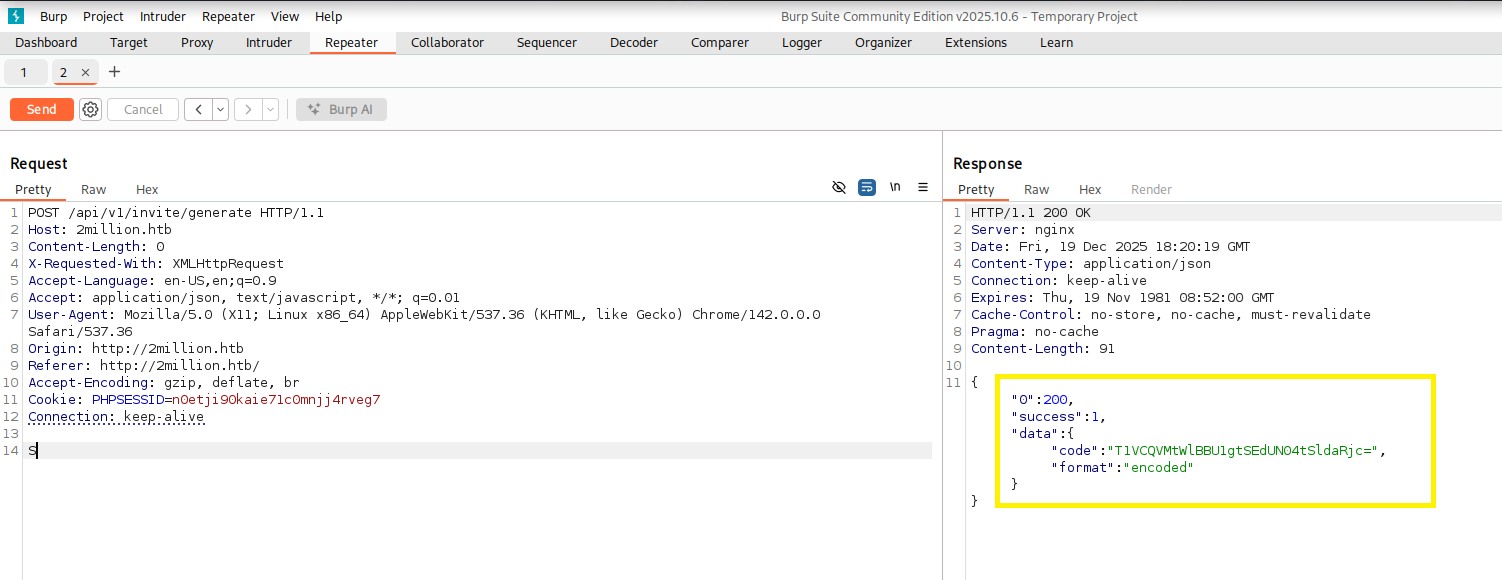Screen dimensions: 1502x580
Task: Open the request editor hamburger menu
Action: pyautogui.click(x=923, y=188)
